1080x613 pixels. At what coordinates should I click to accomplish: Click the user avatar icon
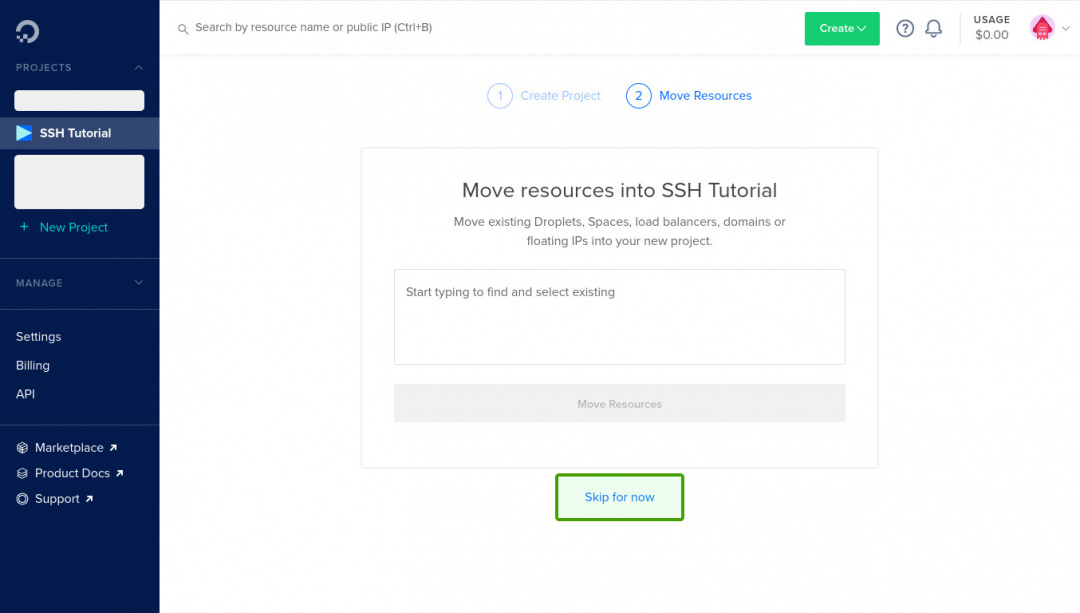[1042, 28]
